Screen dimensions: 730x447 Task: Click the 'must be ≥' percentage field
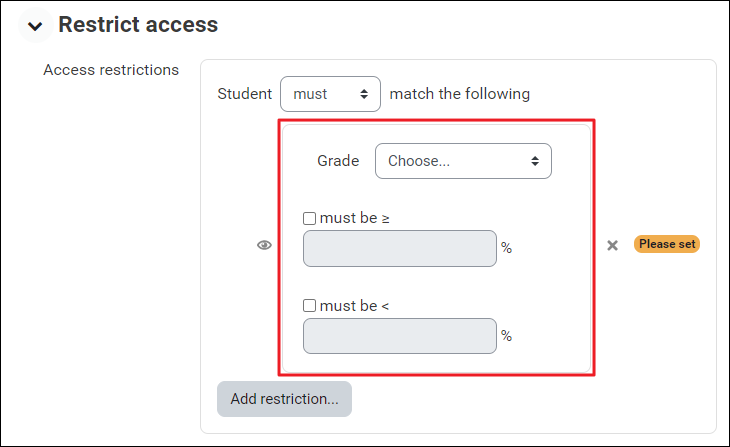399,248
